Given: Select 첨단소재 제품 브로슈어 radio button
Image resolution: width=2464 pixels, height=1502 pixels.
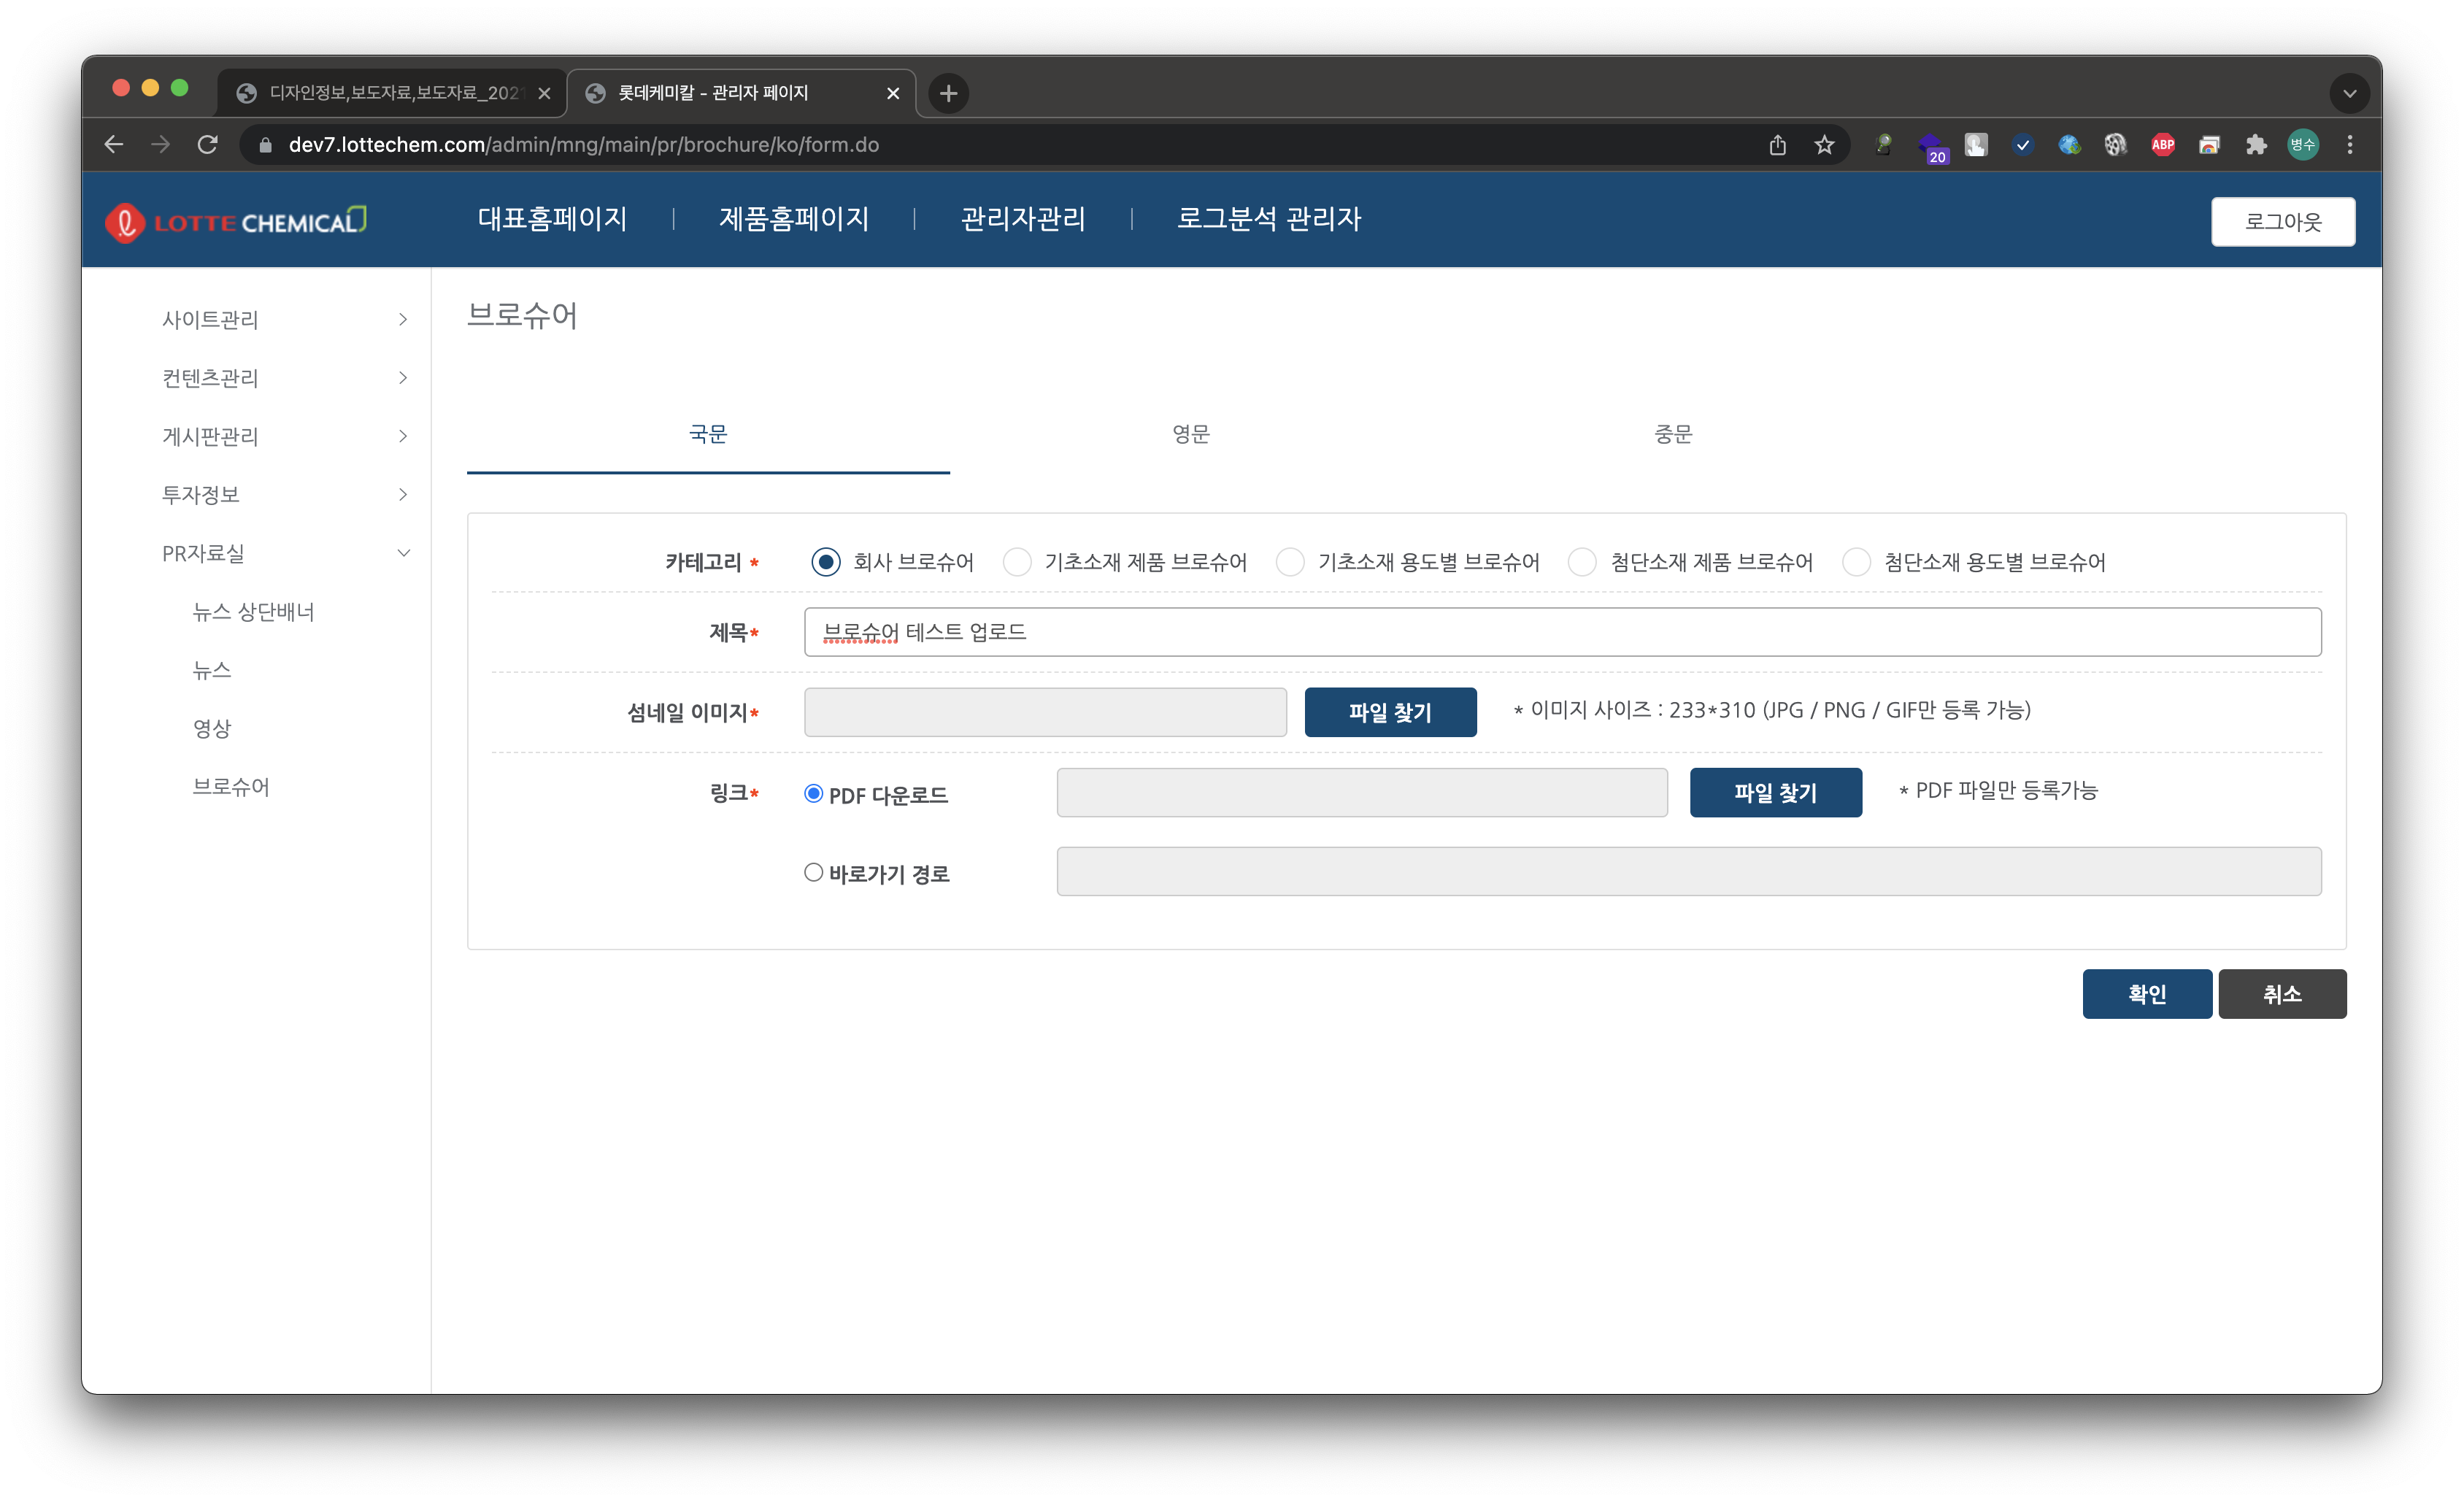Looking at the screenshot, I should 1582,562.
